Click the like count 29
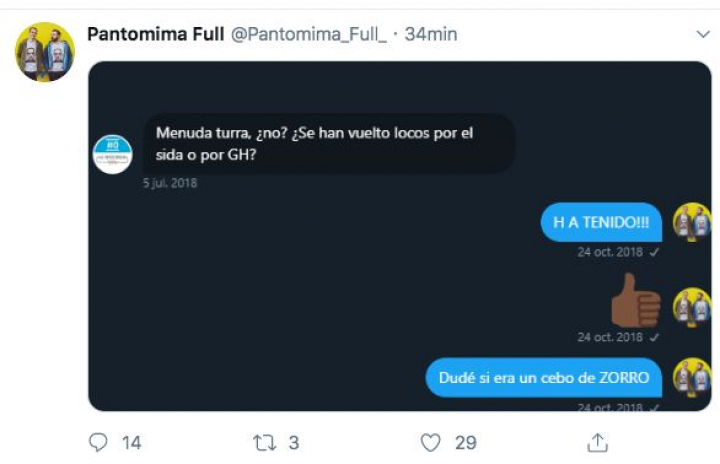Screen dimensions: 720x464 tap(465, 442)
